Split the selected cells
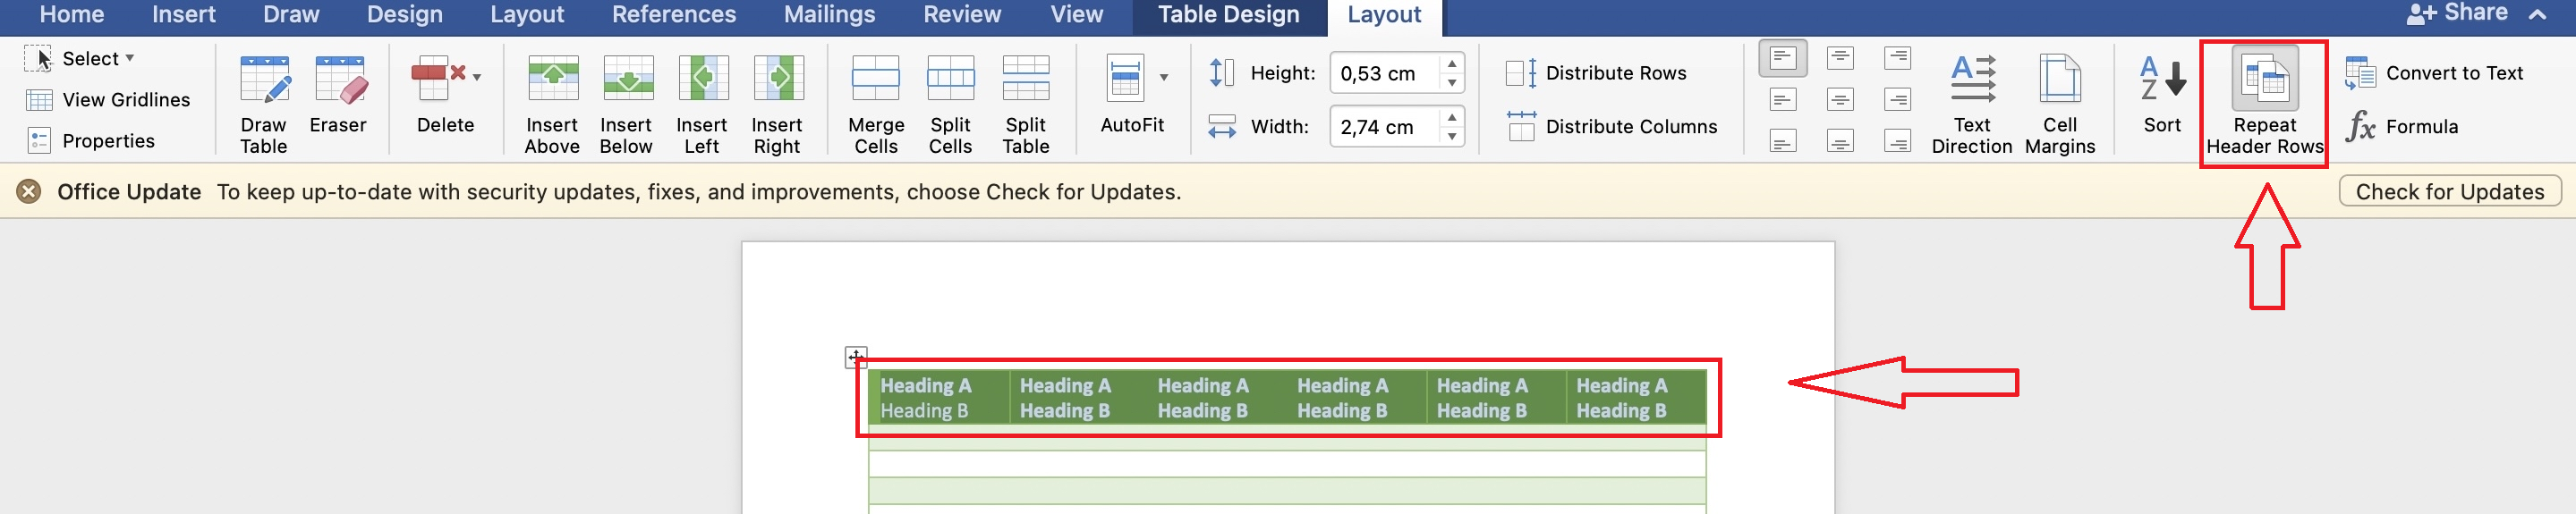 coord(950,104)
